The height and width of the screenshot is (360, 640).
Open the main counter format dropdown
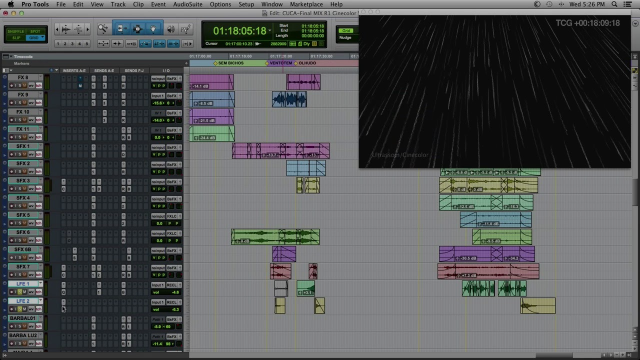point(269,31)
